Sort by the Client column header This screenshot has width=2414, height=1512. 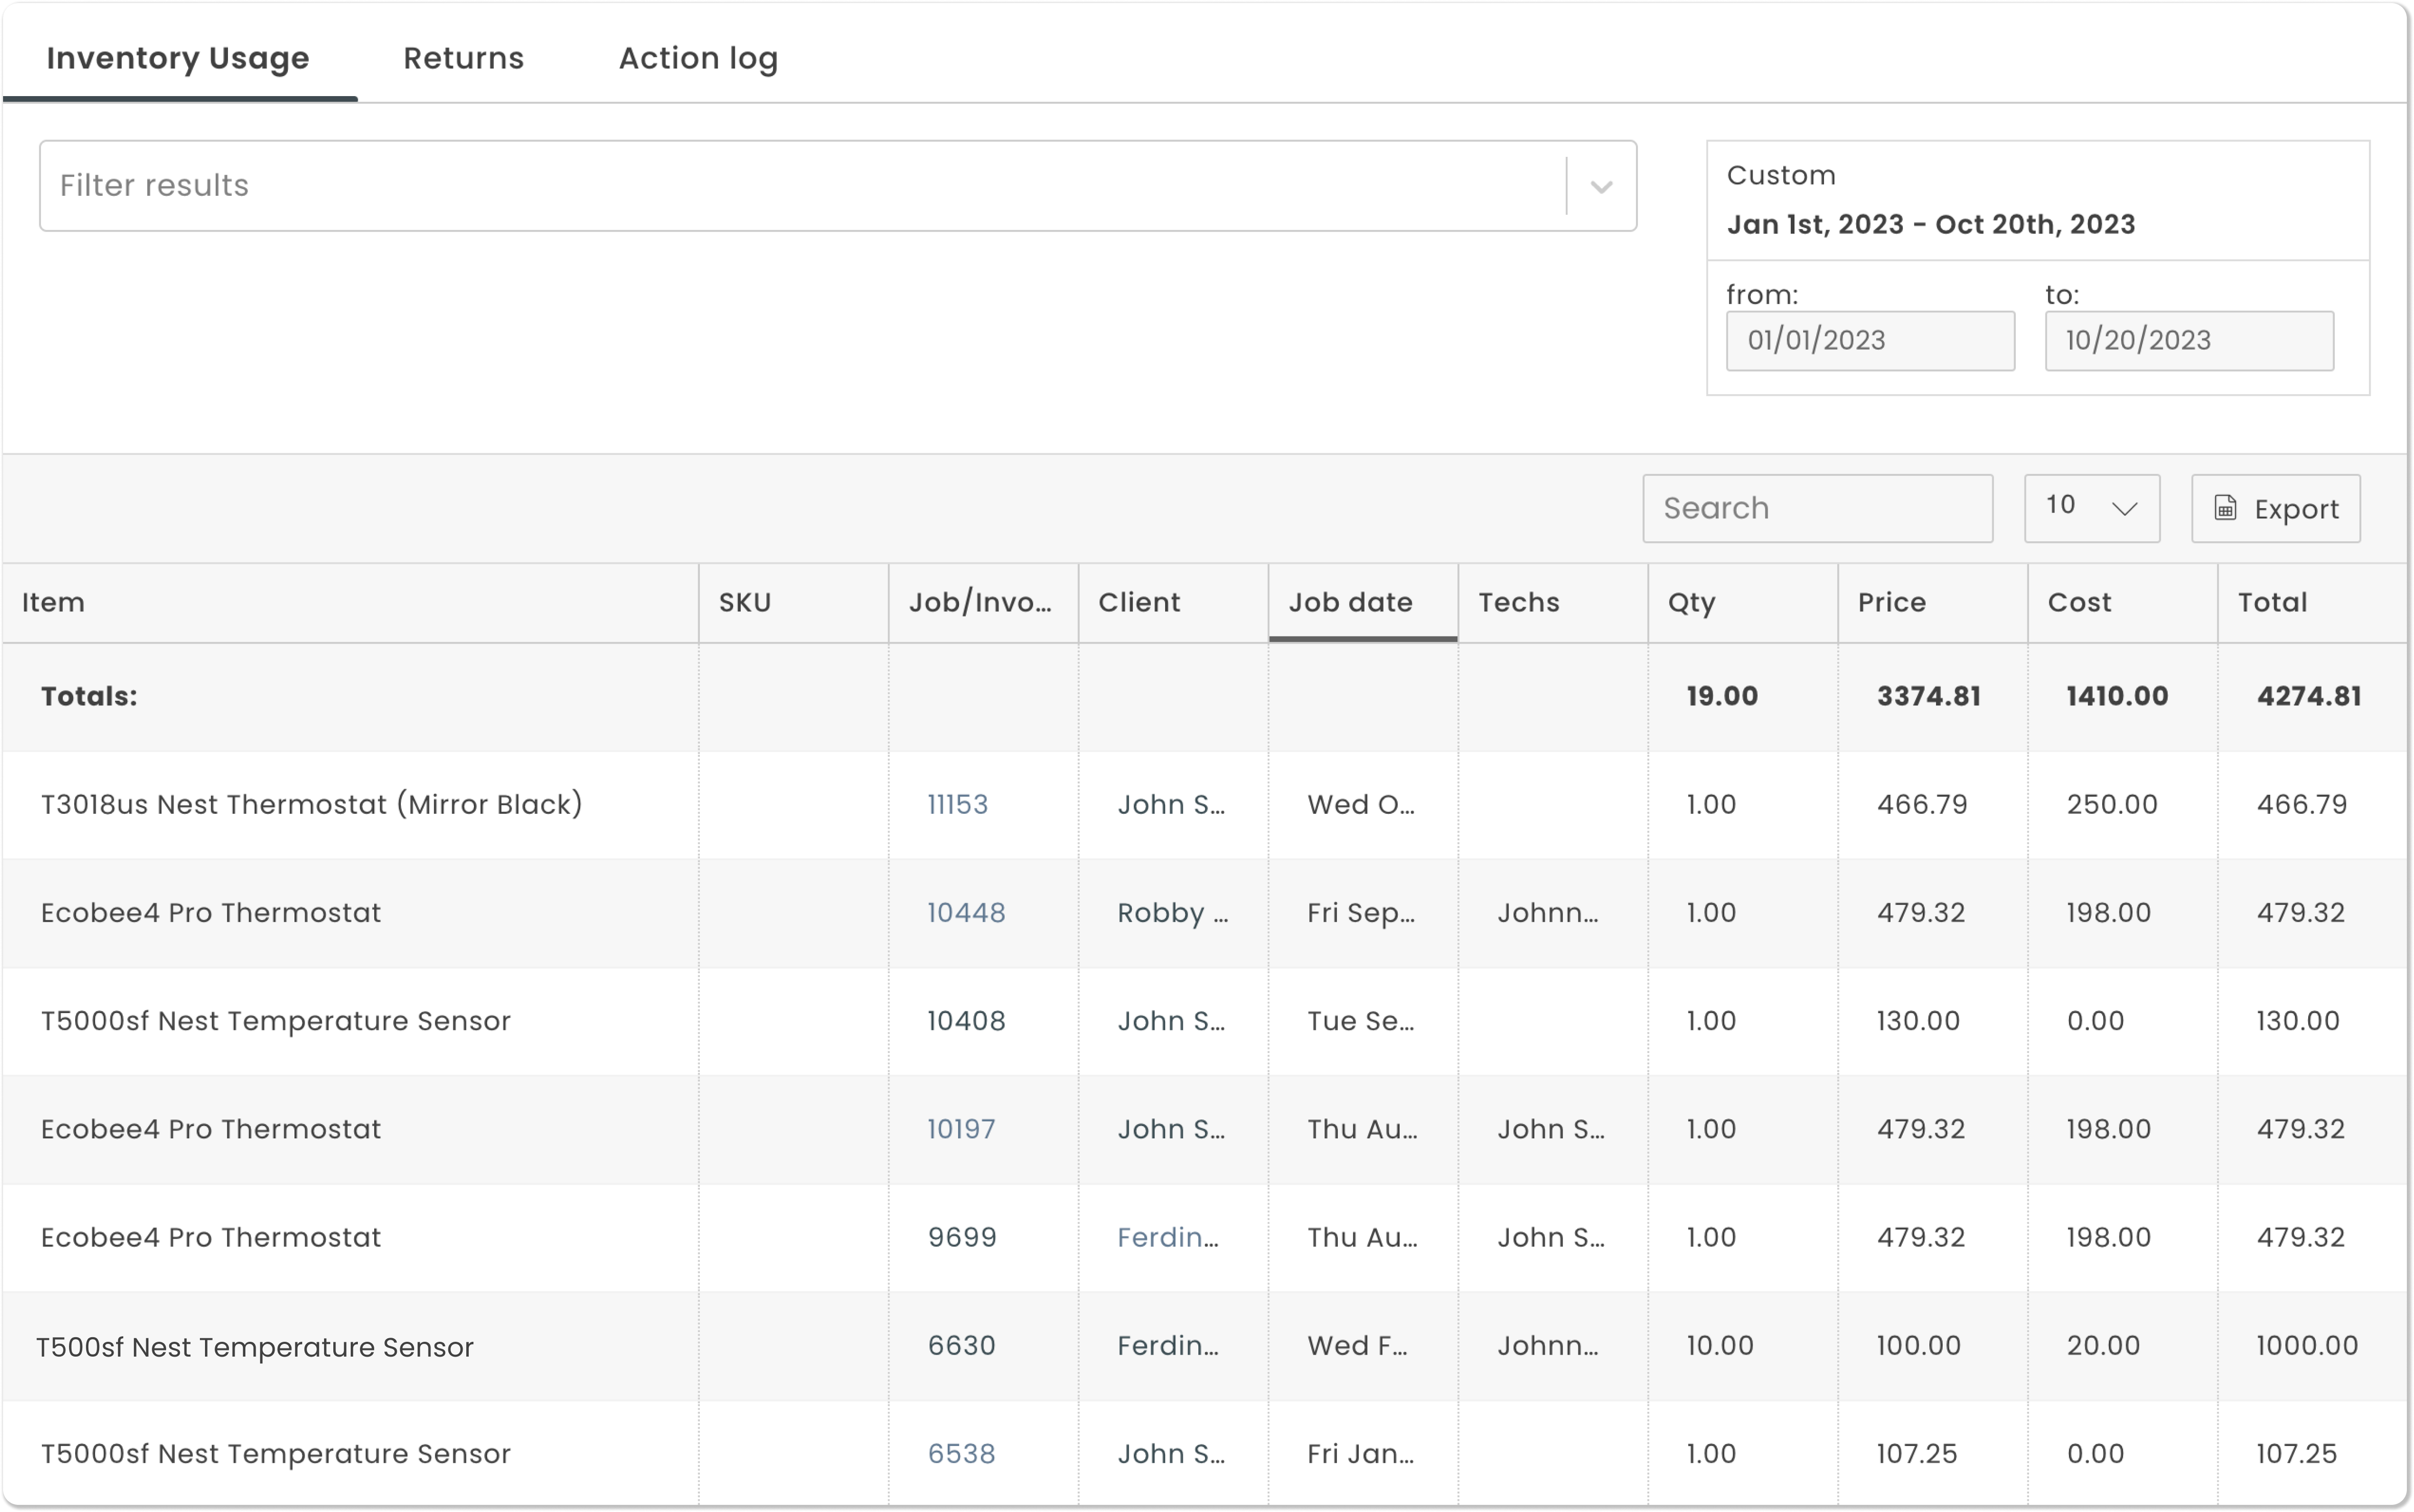1173,603
